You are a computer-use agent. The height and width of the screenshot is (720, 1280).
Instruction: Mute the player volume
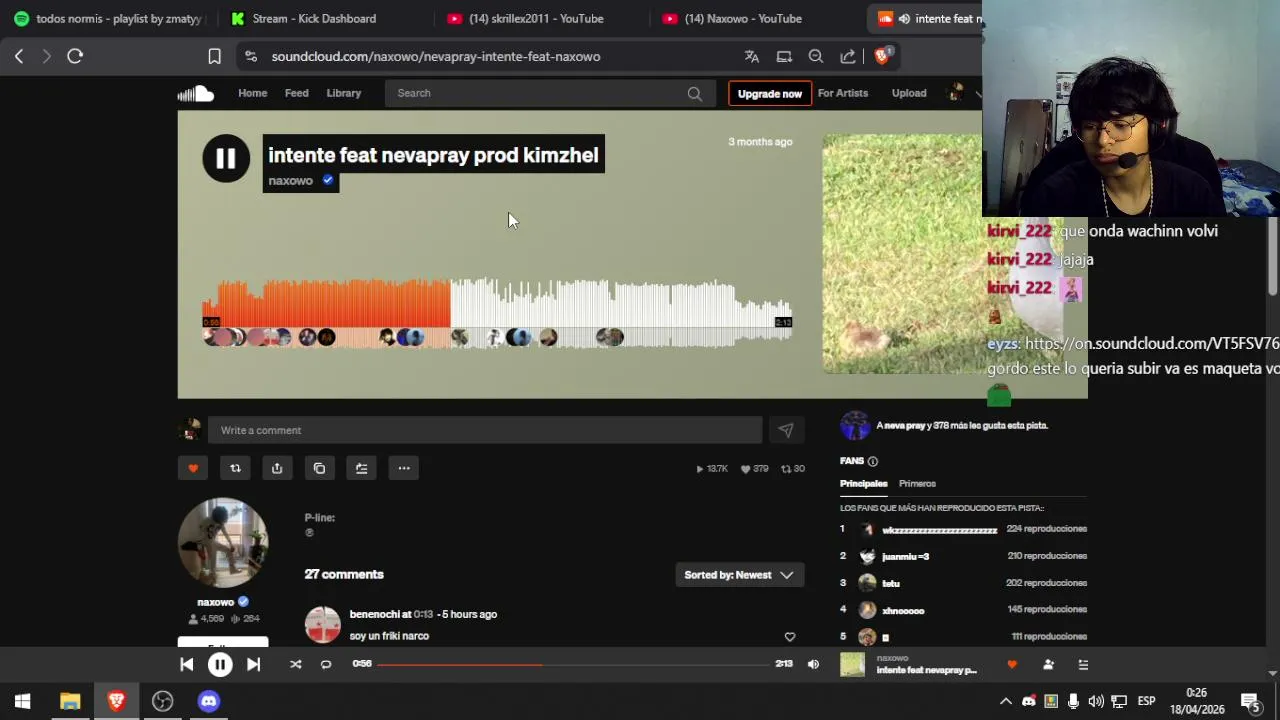tap(813, 664)
